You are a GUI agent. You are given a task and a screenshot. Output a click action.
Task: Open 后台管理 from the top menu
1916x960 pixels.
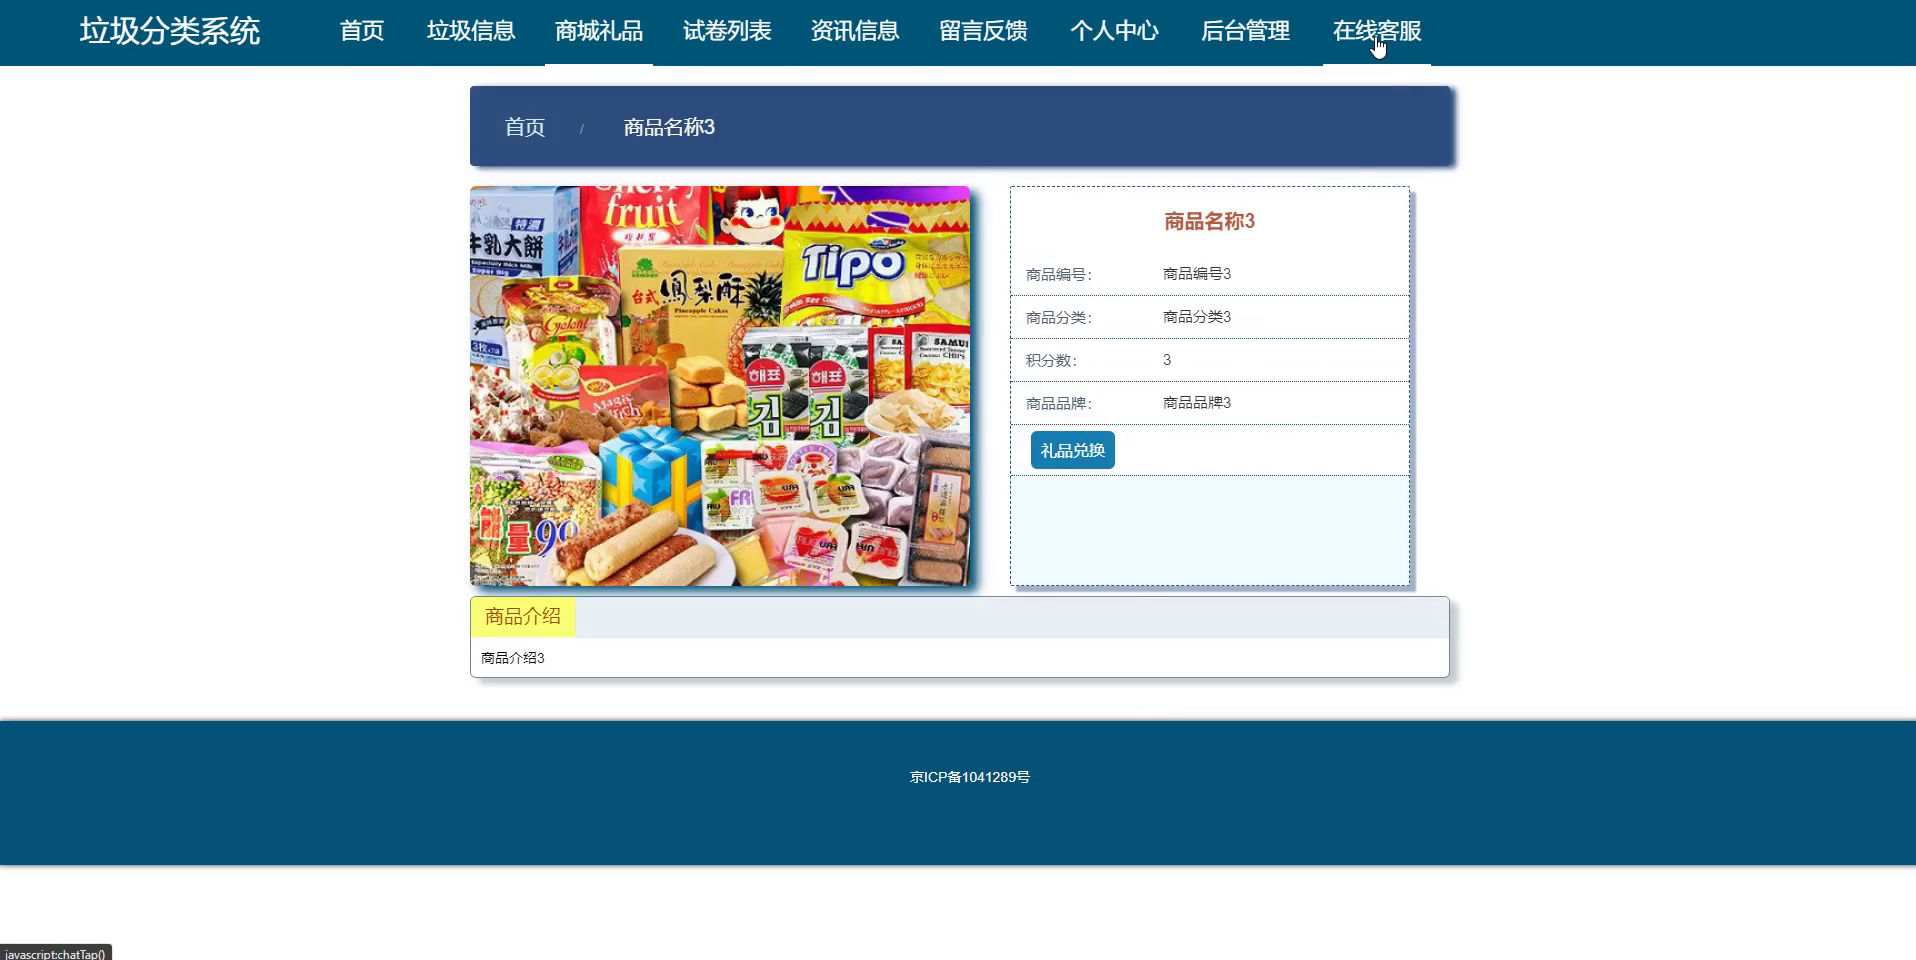coord(1245,31)
